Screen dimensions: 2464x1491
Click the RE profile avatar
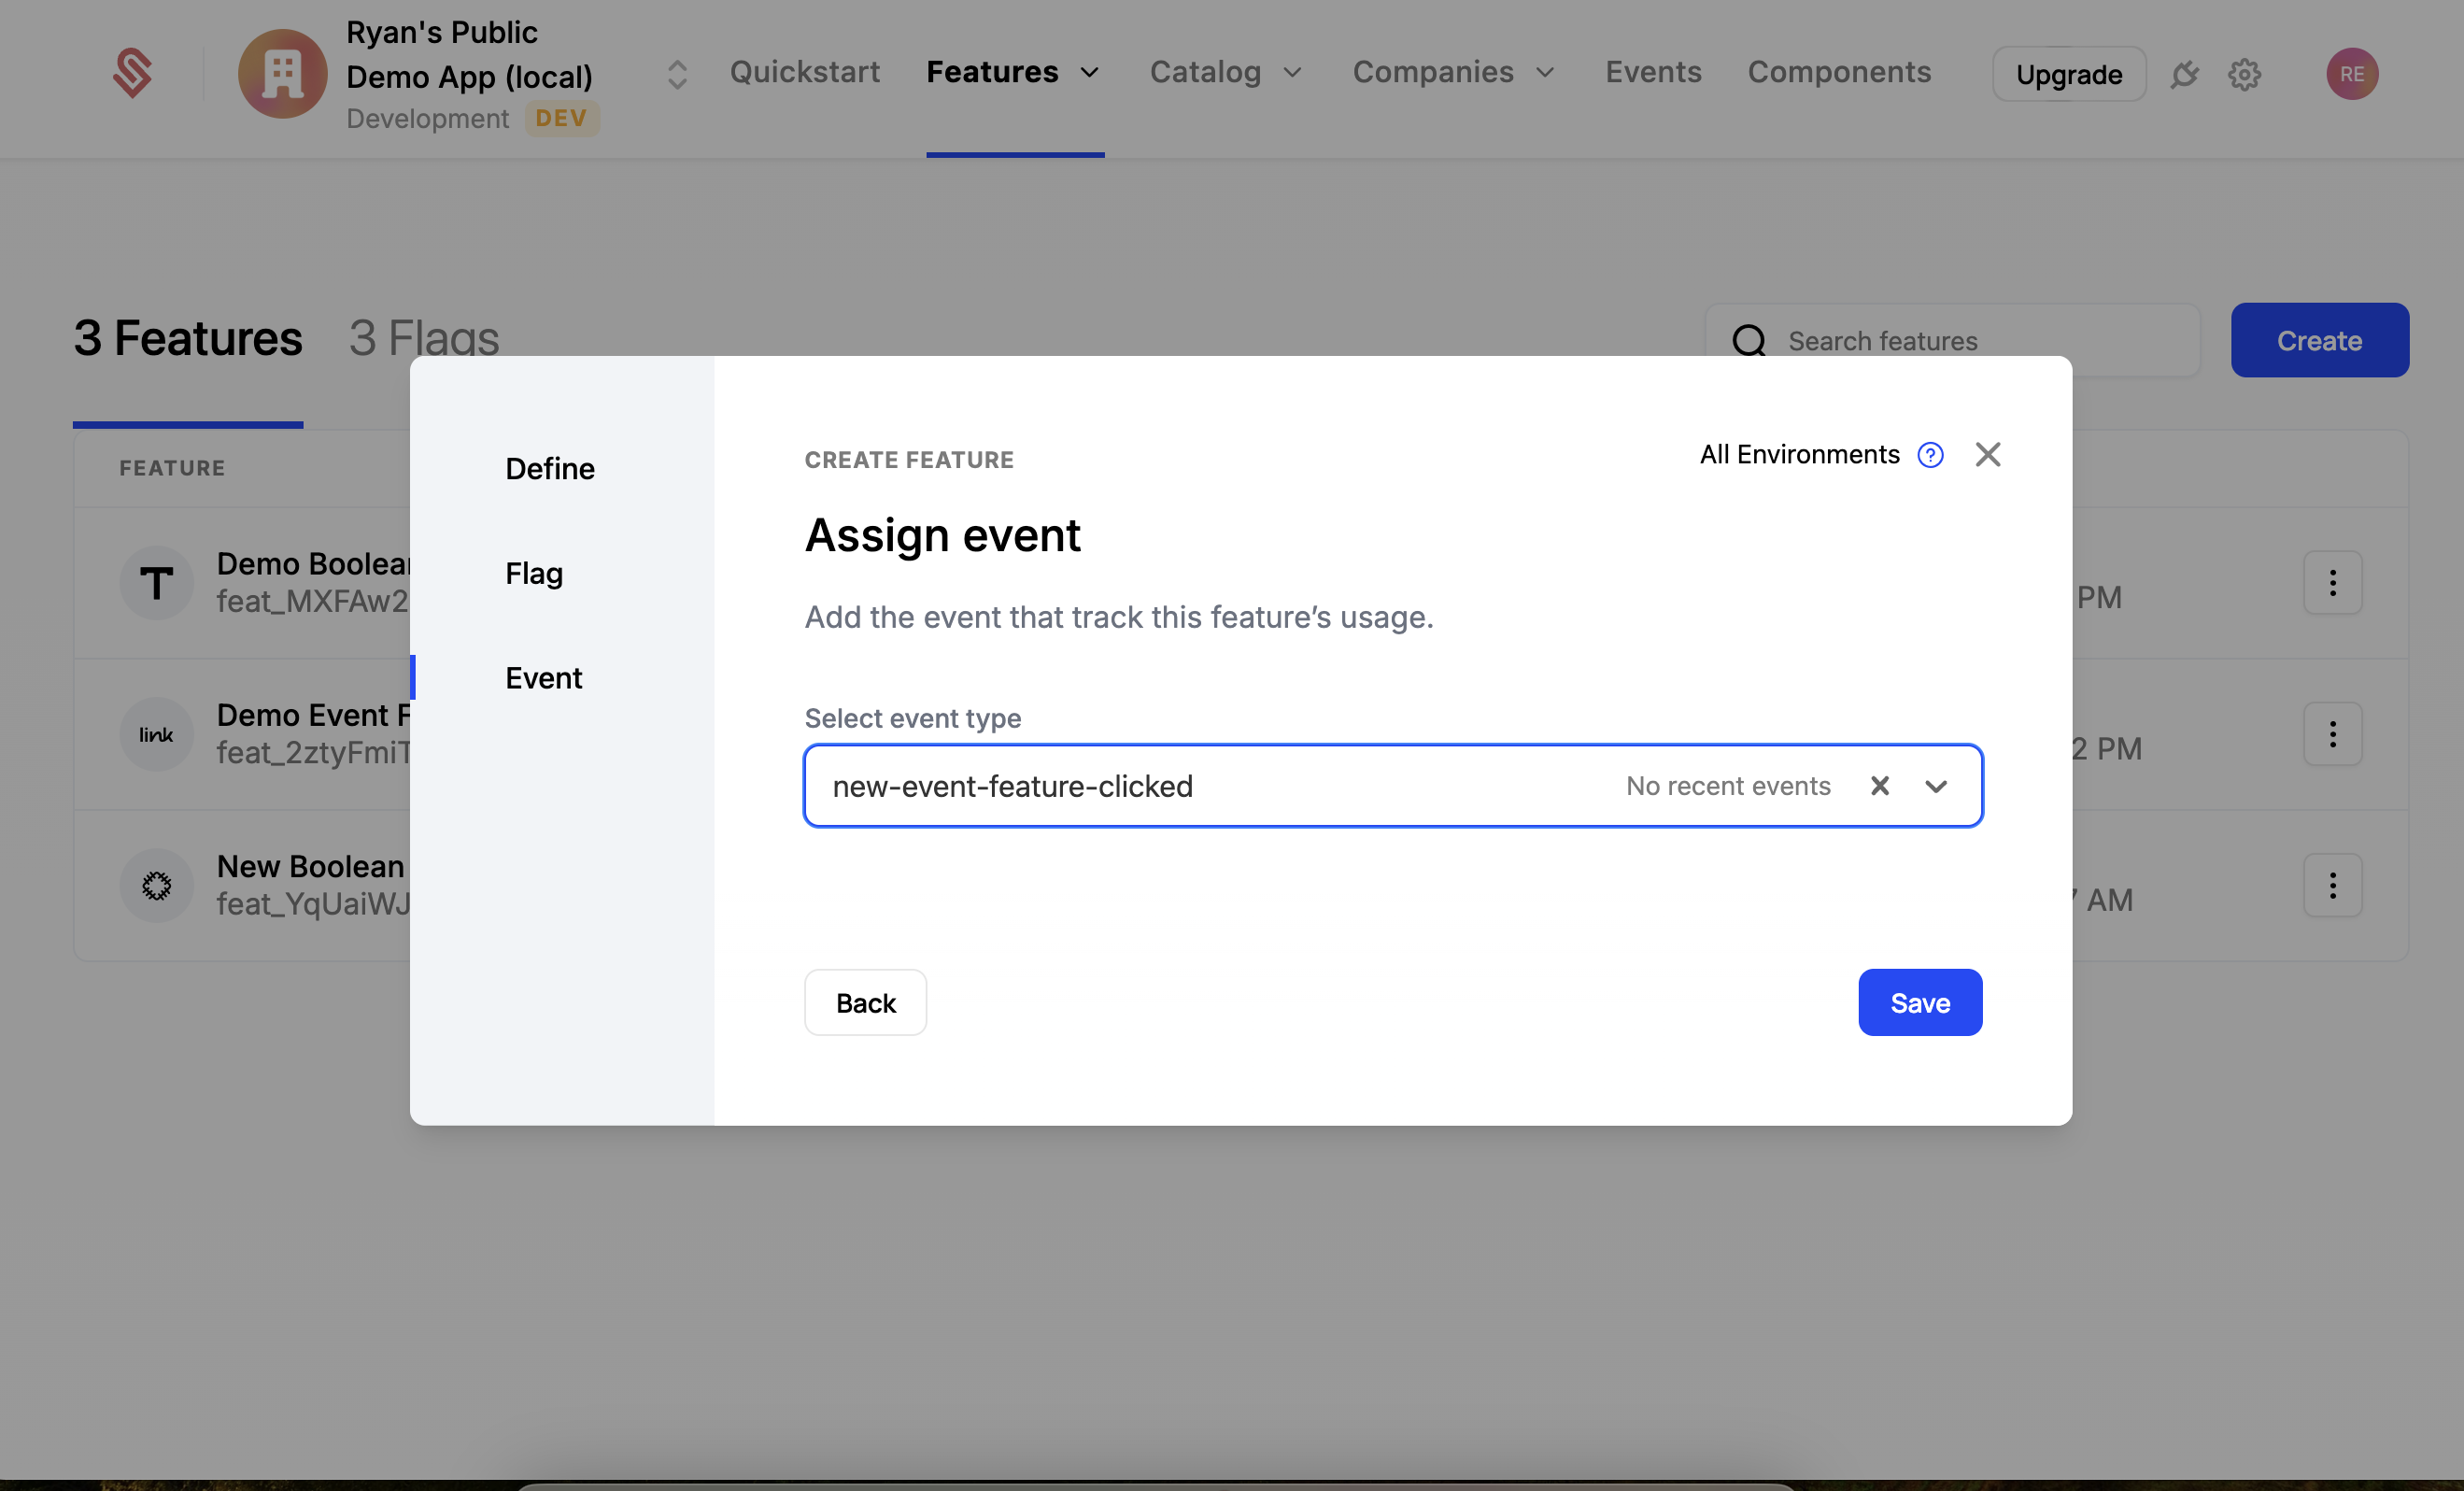(x=2352, y=73)
